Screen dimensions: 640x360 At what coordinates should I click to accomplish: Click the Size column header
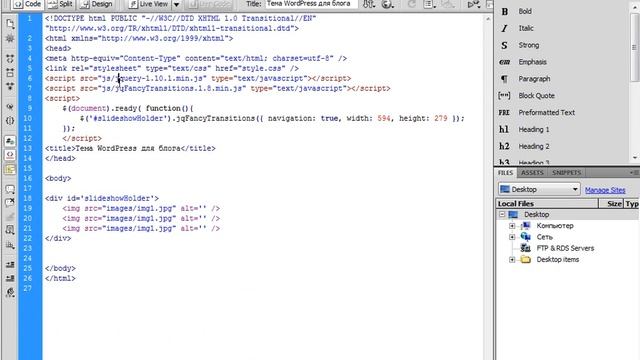tap(611, 203)
